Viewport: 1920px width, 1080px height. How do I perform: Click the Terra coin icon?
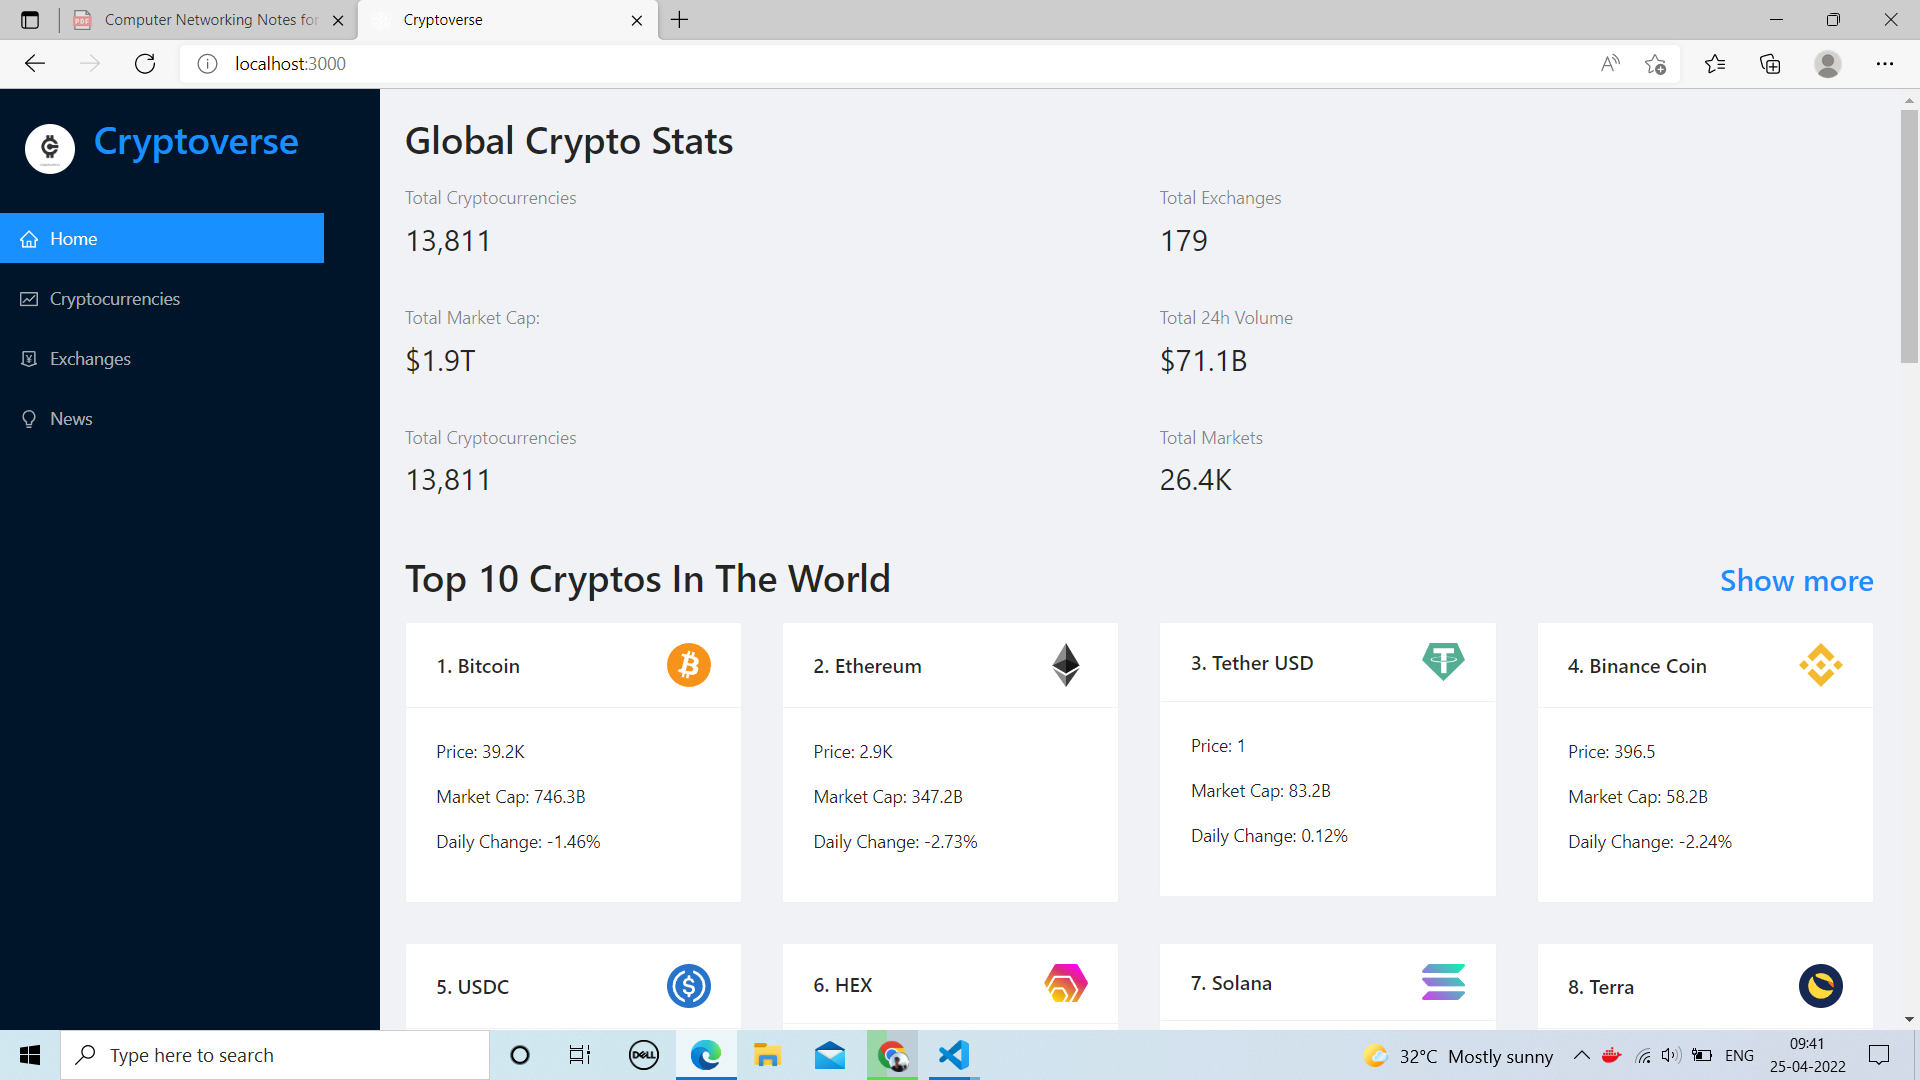pos(1821,986)
